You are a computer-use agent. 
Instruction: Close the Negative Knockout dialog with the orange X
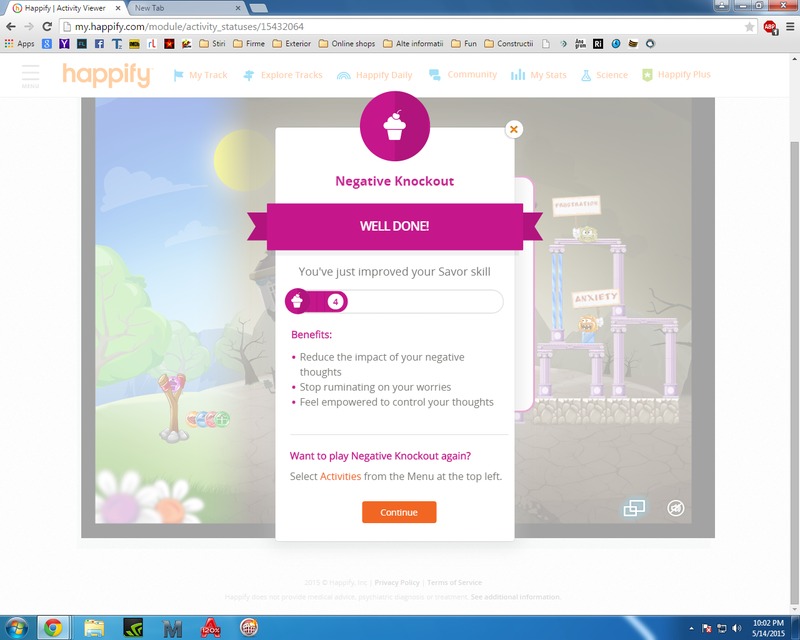pyautogui.click(x=514, y=130)
